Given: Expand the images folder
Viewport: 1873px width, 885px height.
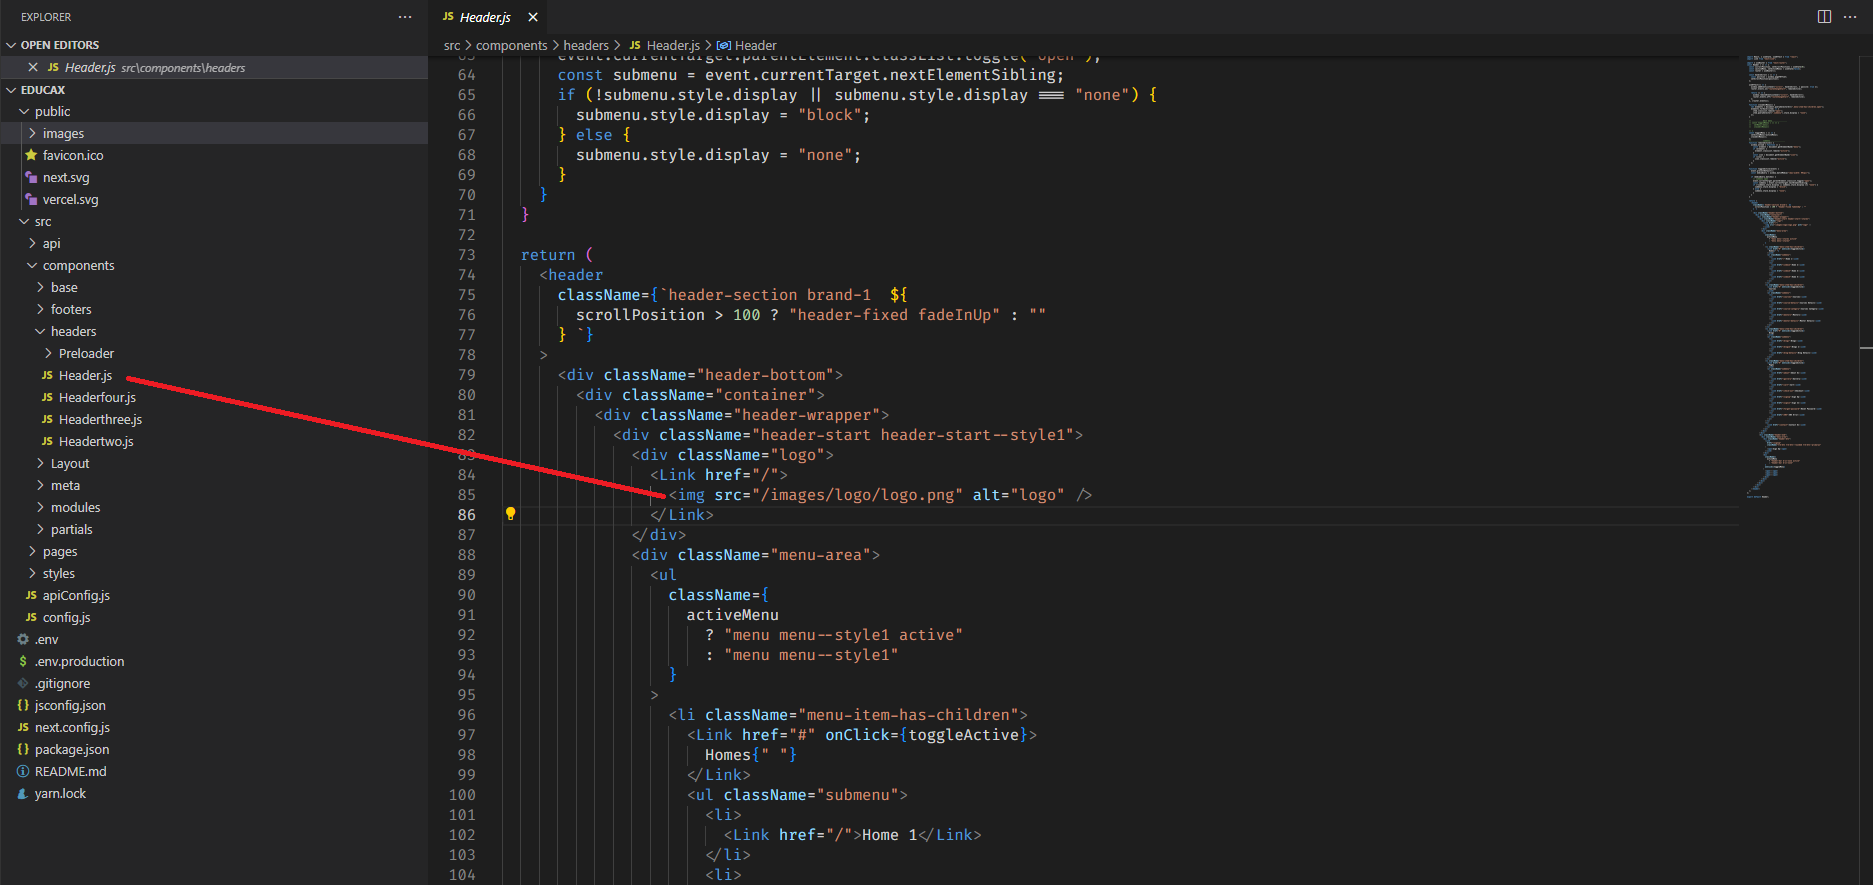Looking at the screenshot, I should tap(63, 133).
